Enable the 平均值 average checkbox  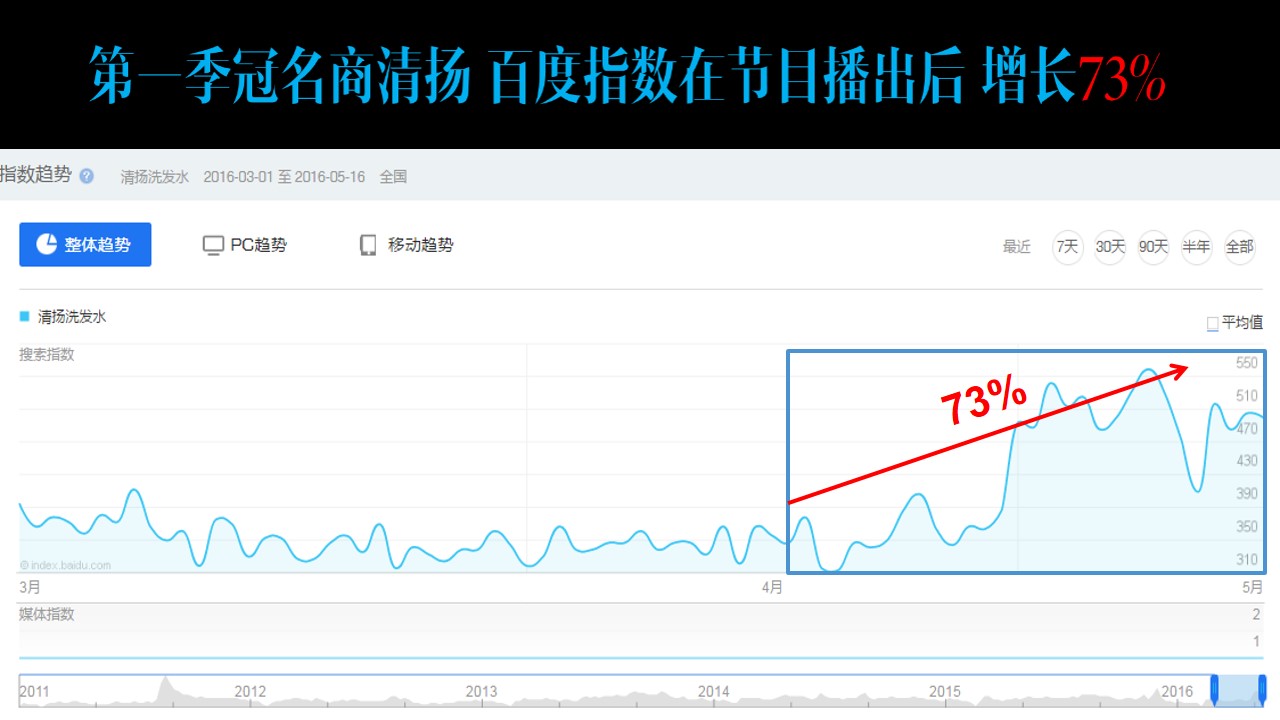tap(1213, 323)
